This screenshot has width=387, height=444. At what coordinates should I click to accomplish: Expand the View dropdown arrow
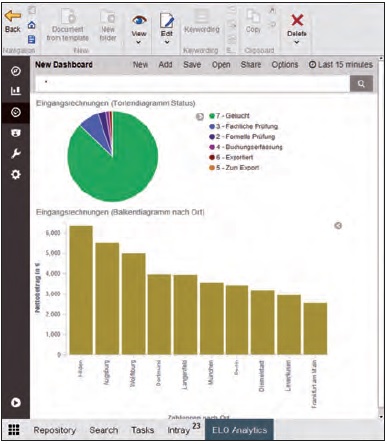(x=138, y=42)
